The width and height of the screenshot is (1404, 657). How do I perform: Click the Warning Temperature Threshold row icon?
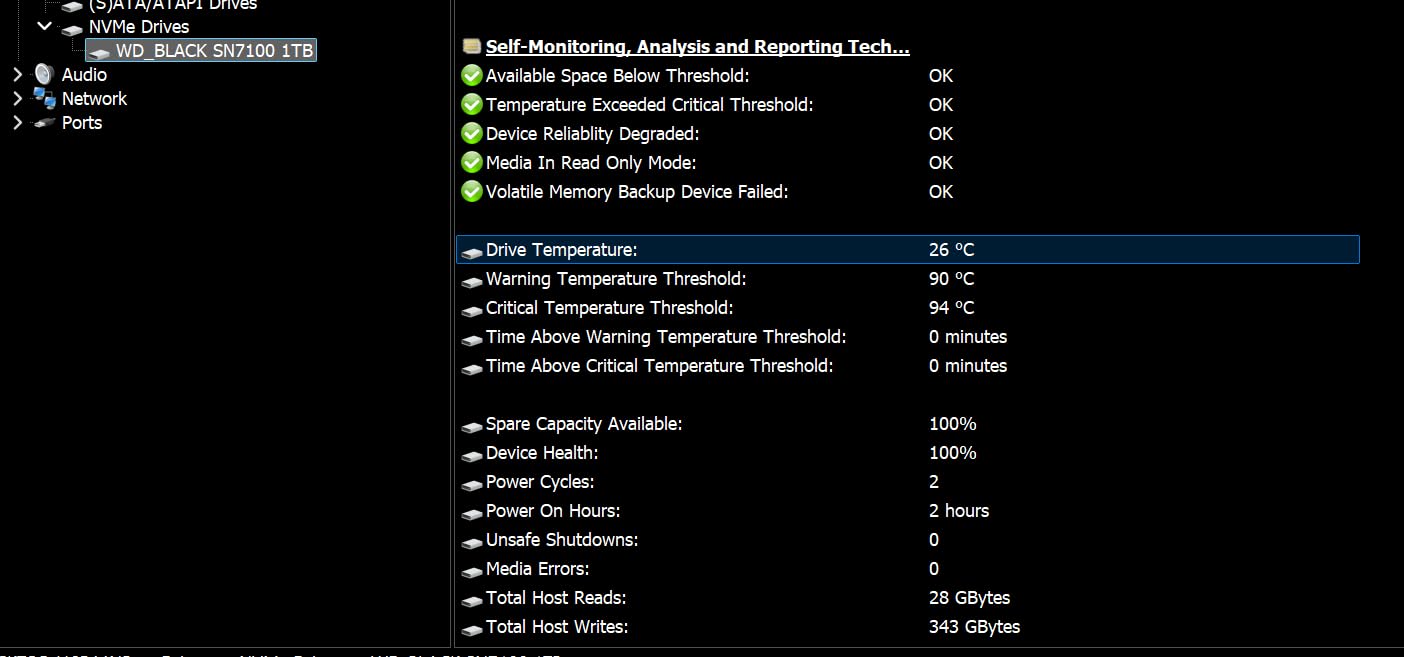click(472, 281)
